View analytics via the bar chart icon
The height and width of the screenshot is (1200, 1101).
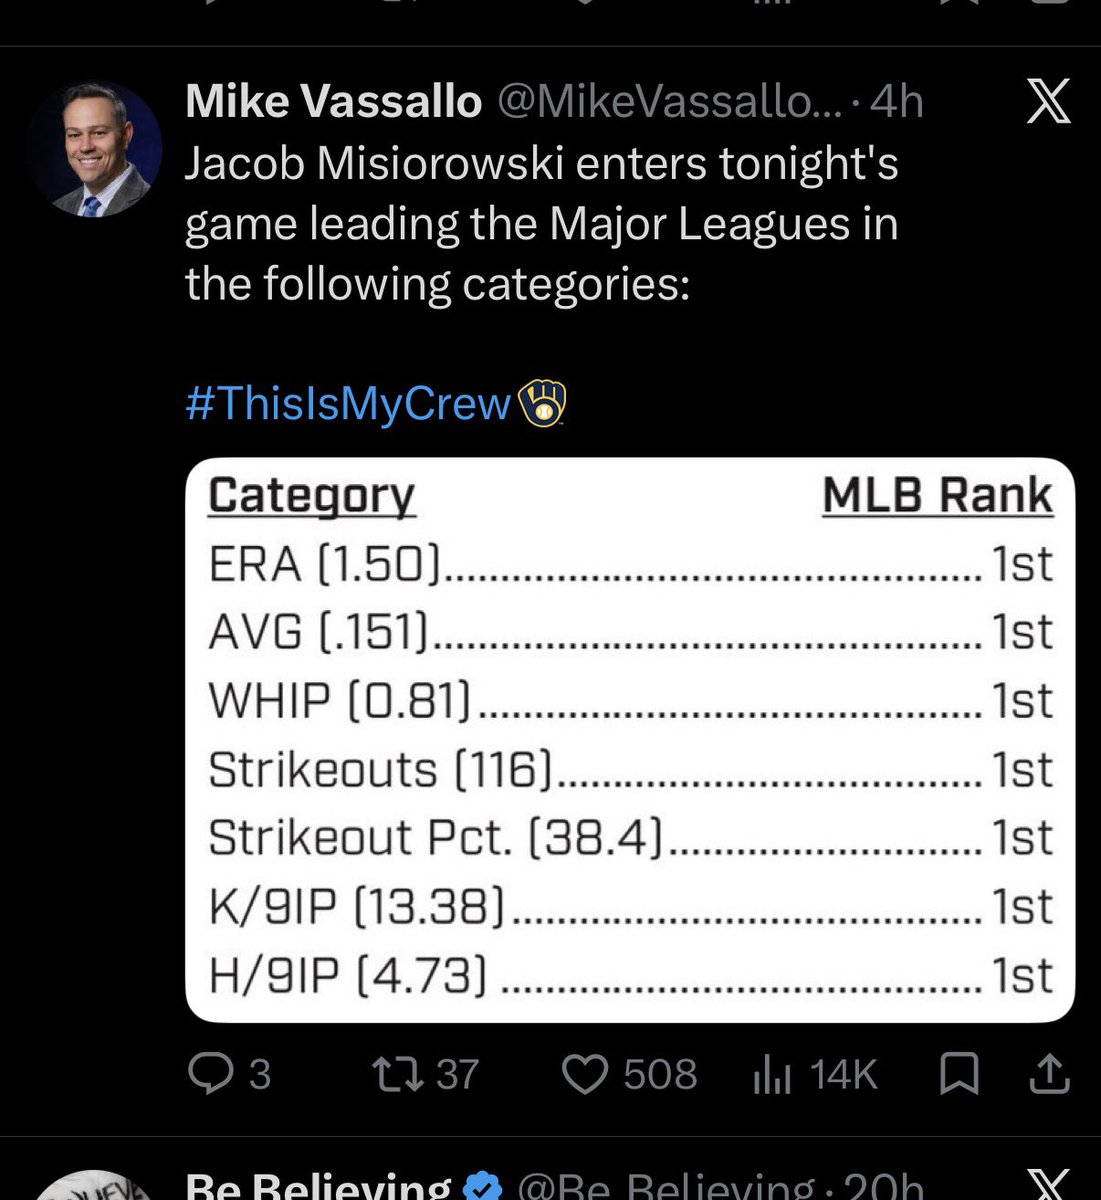[772, 1075]
